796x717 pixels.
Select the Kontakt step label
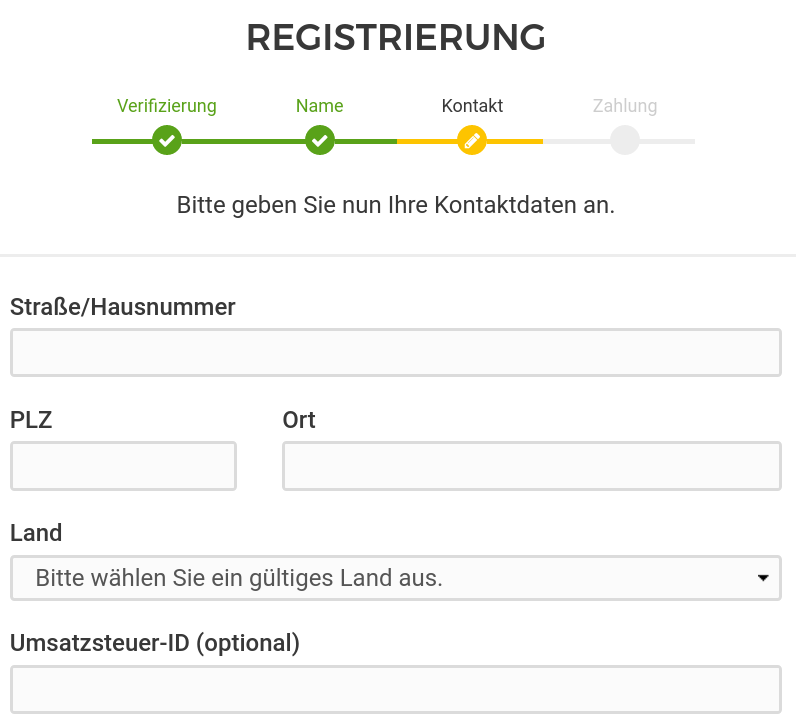472,106
